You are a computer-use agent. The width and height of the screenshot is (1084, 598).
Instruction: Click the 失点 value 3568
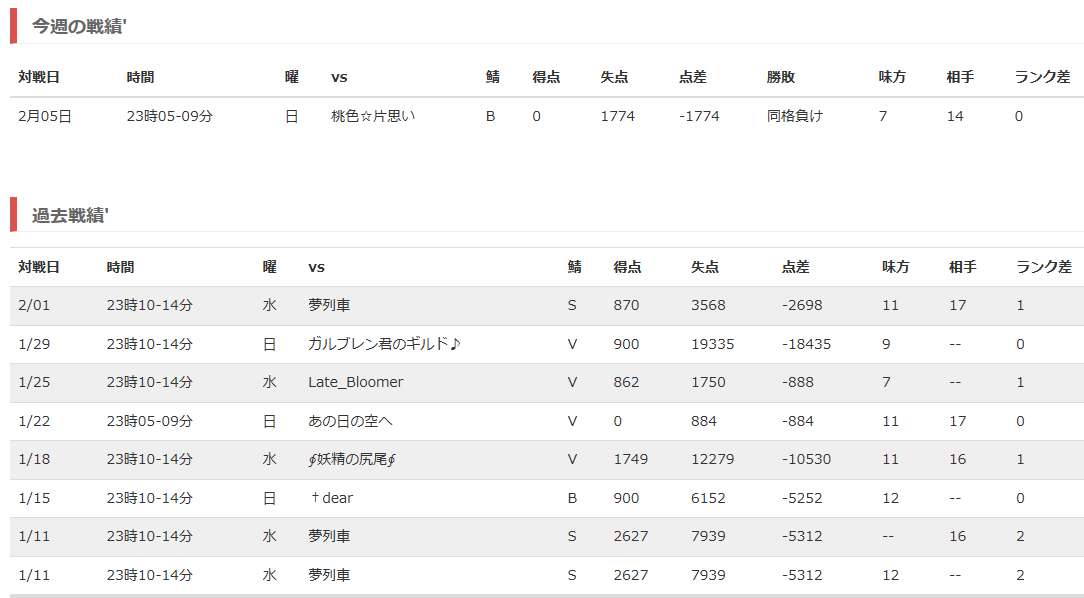pyautogui.click(x=709, y=305)
